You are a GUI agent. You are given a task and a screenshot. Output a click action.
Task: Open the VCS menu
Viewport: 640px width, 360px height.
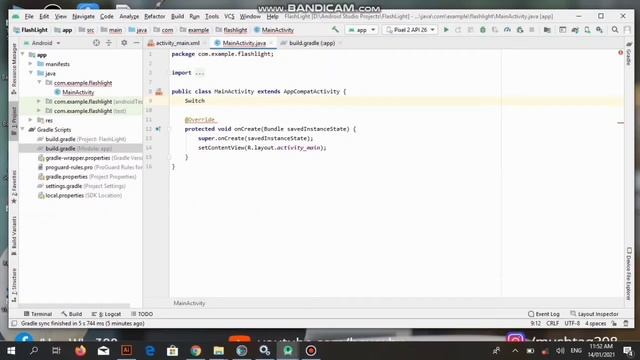[229, 16]
